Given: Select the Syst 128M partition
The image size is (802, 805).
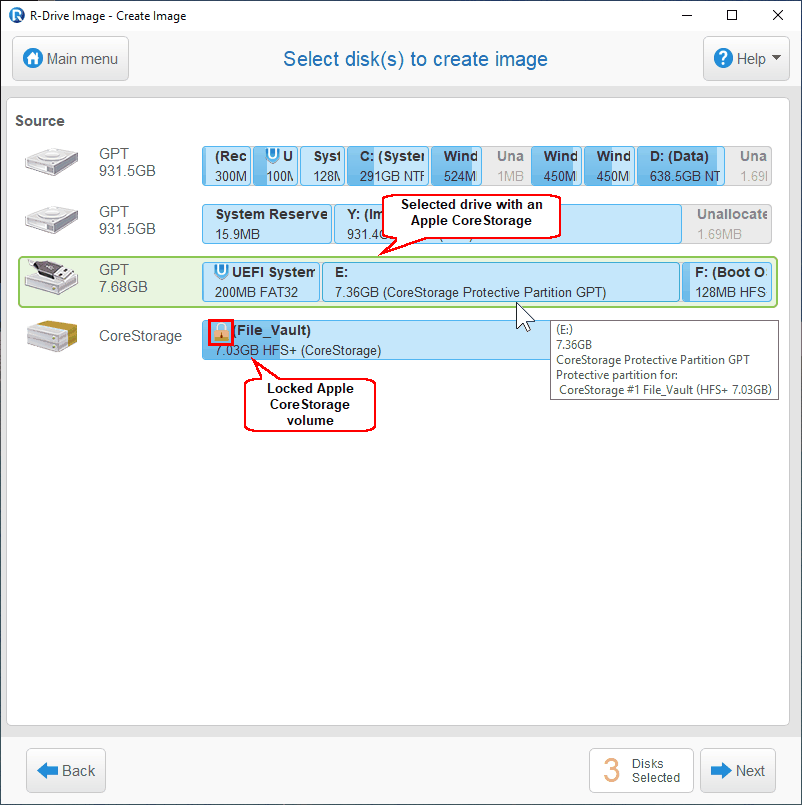Looking at the screenshot, I should [x=322, y=166].
